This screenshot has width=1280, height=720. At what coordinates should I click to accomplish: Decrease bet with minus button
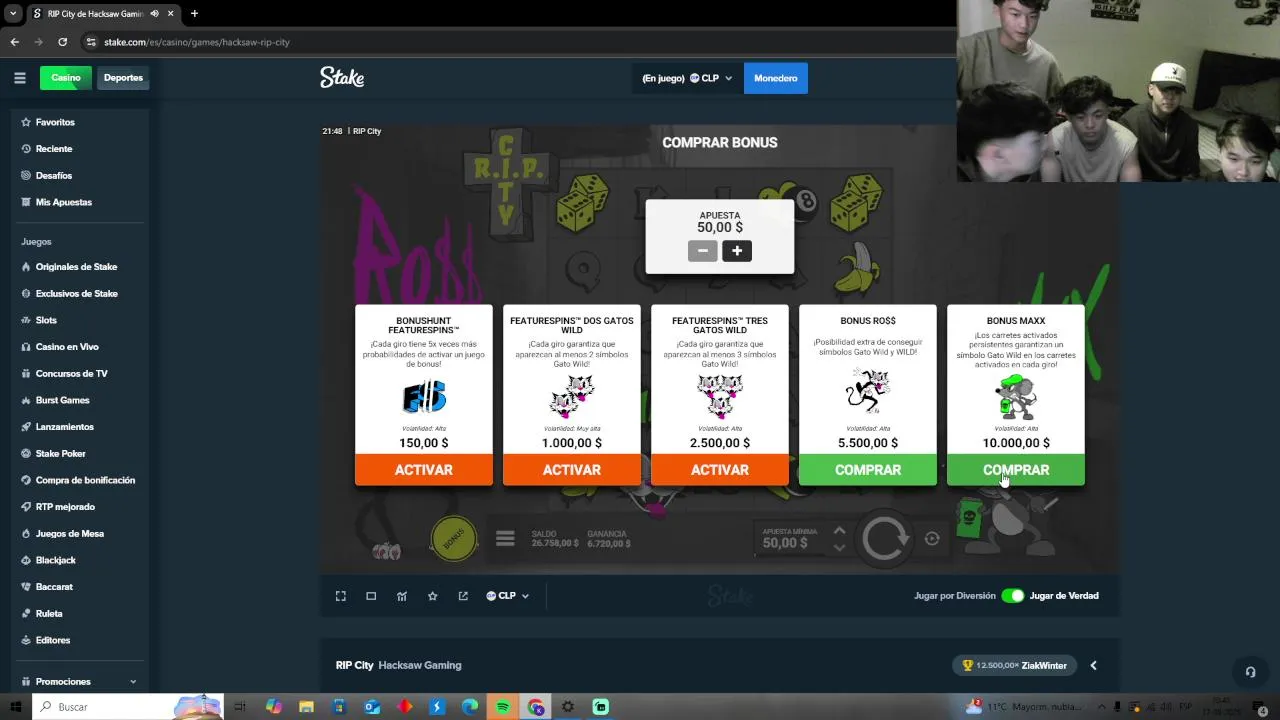(x=703, y=251)
